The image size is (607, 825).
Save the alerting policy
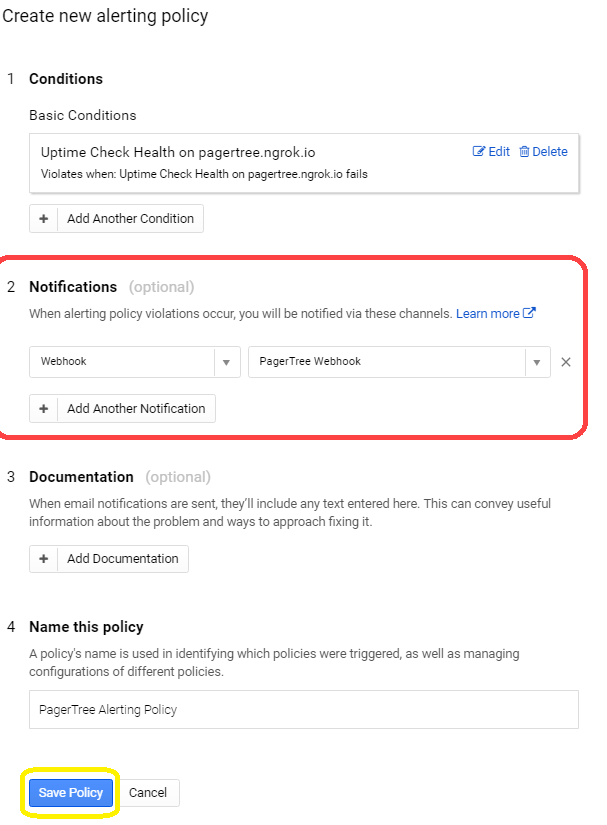(x=71, y=793)
